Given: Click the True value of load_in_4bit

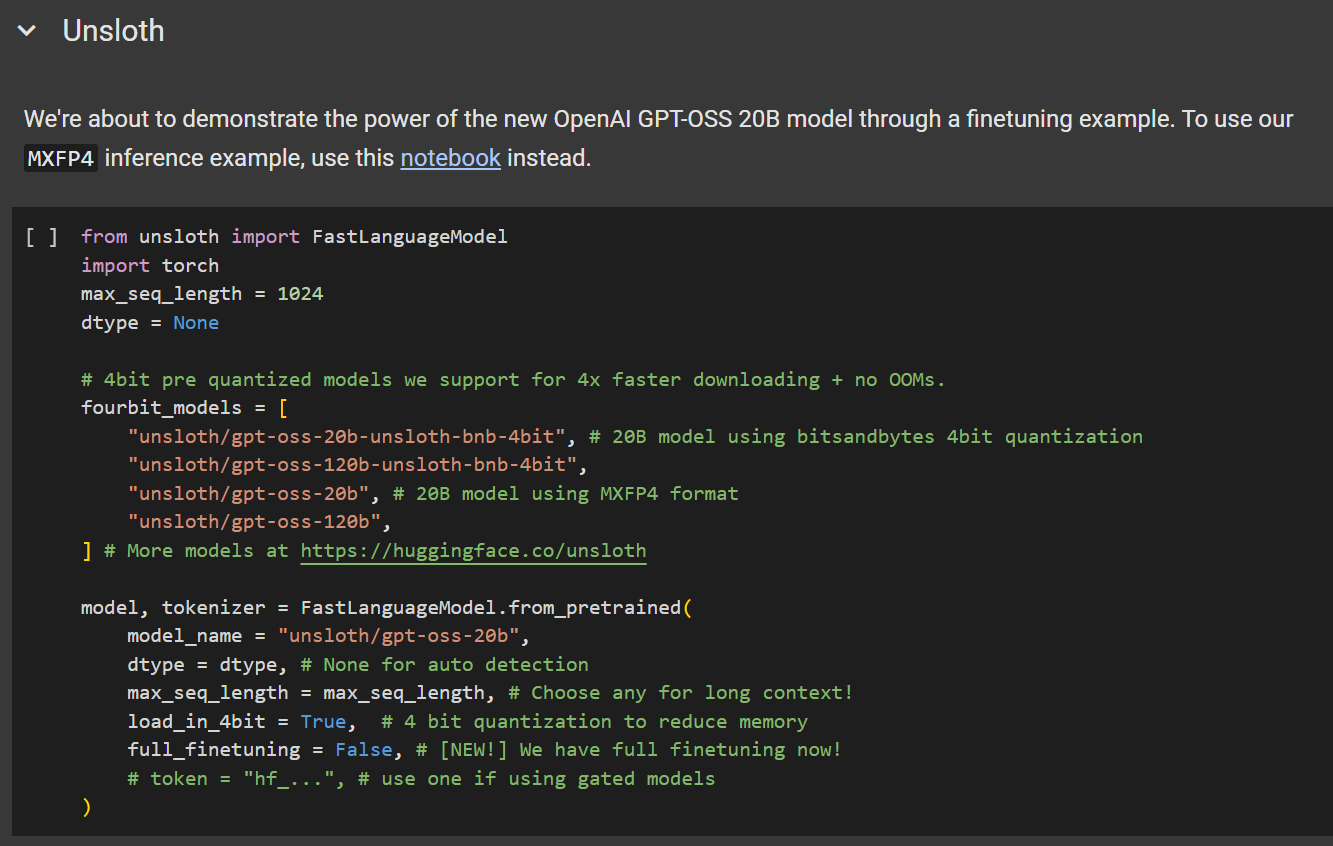Looking at the screenshot, I should pyautogui.click(x=323, y=722).
